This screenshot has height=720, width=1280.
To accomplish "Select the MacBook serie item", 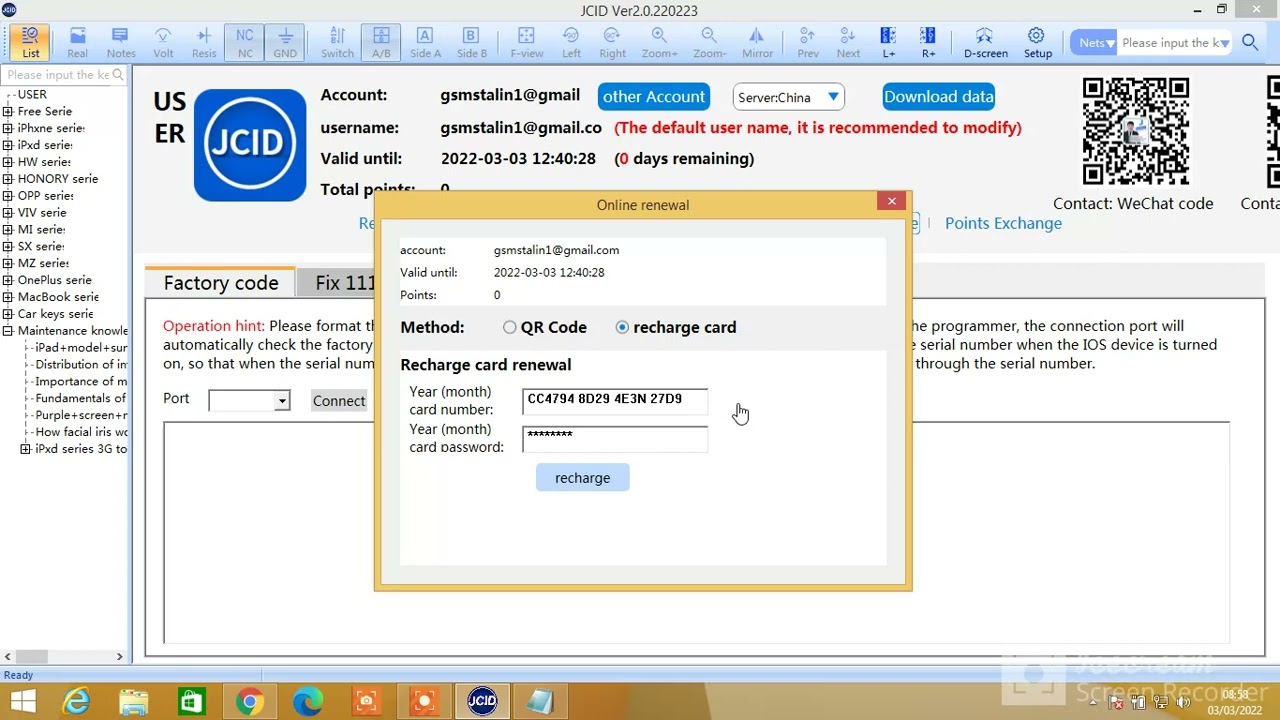I will [58, 297].
